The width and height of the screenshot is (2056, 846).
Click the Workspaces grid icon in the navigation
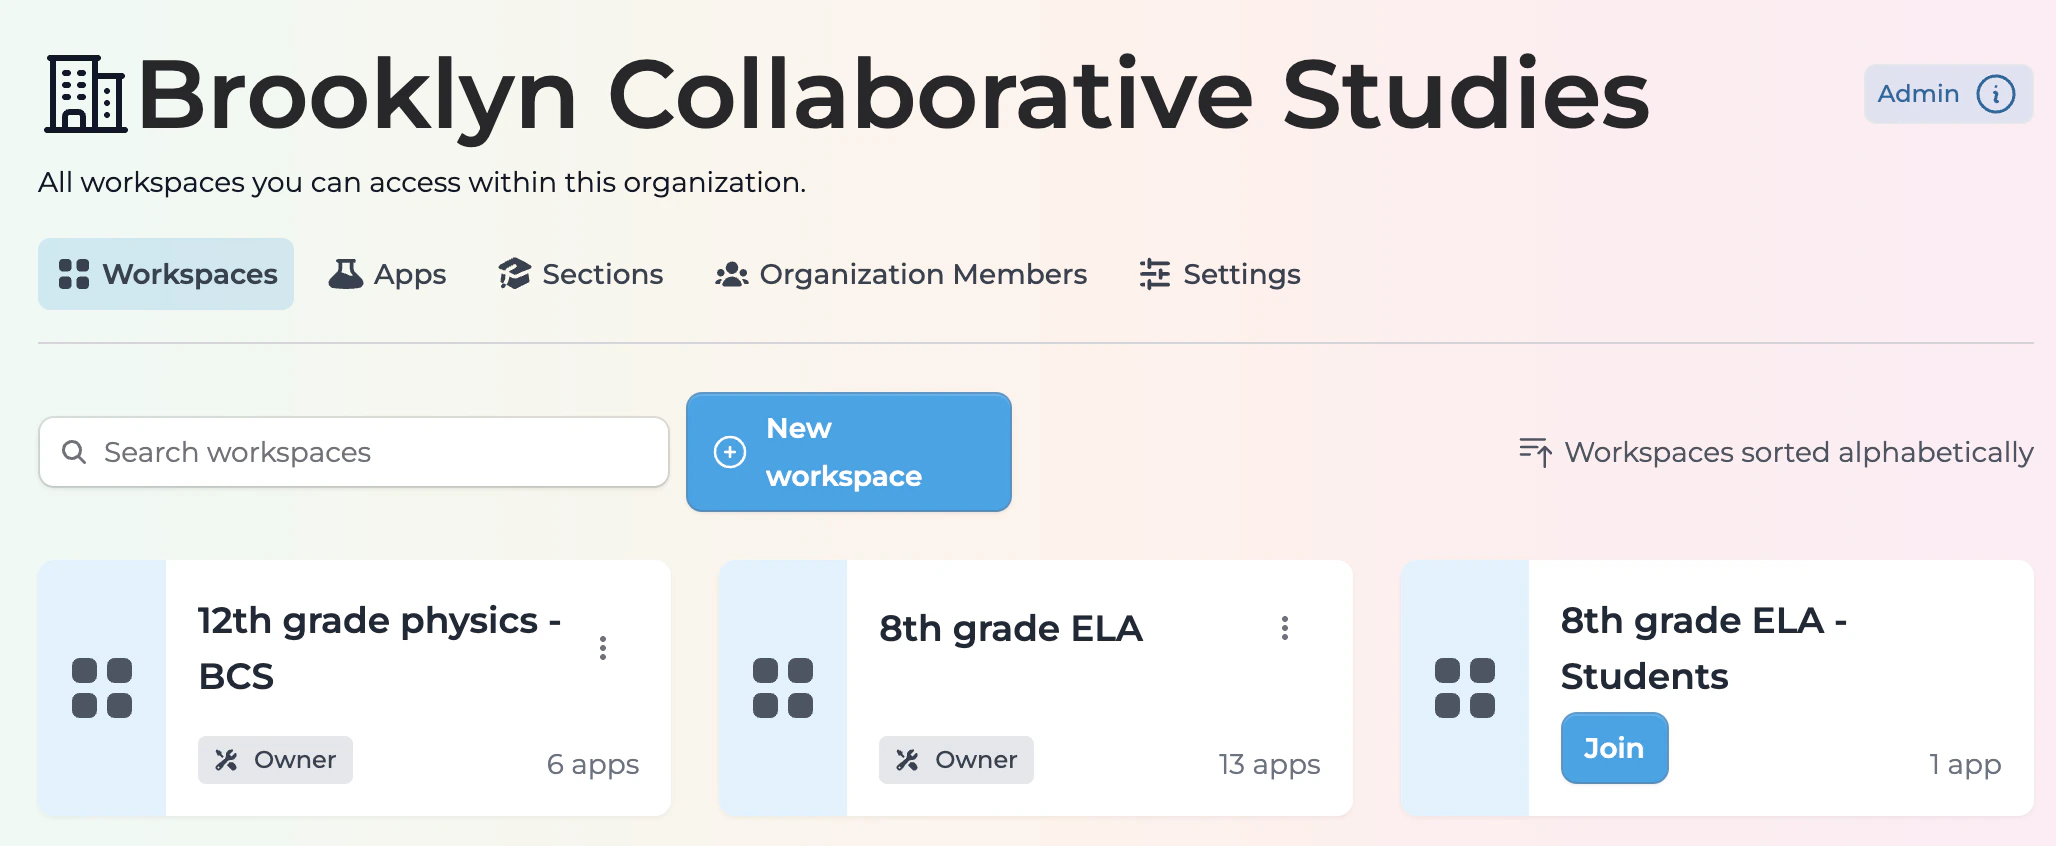coord(74,274)
